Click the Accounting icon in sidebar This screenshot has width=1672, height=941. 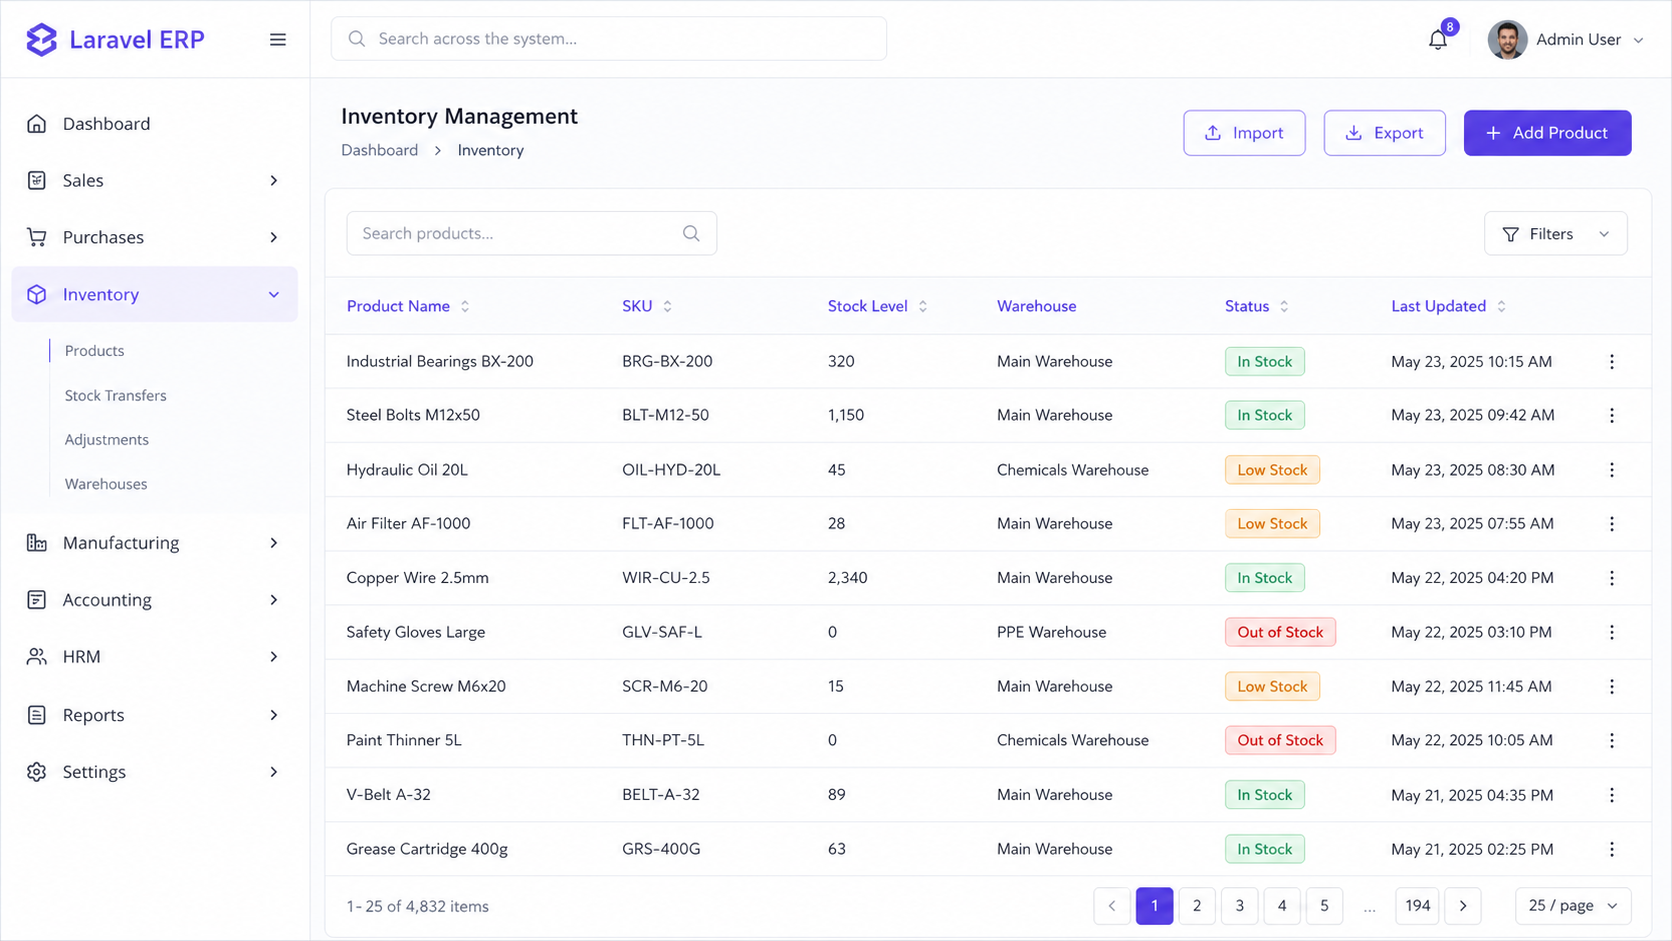(37, 599)
